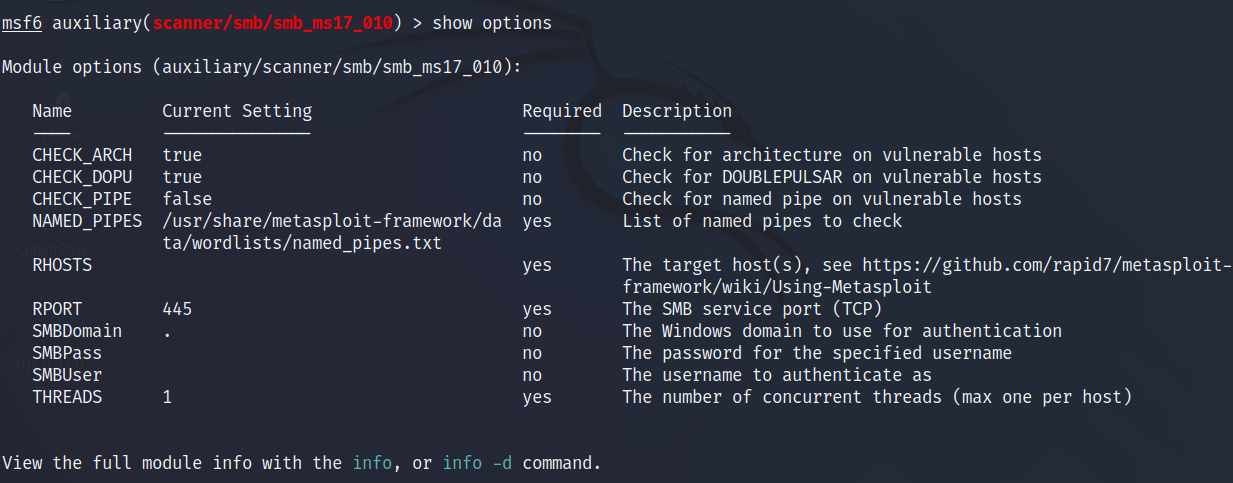
Task: Click the msf6 prompt text
Action: (x=22, y=23)
